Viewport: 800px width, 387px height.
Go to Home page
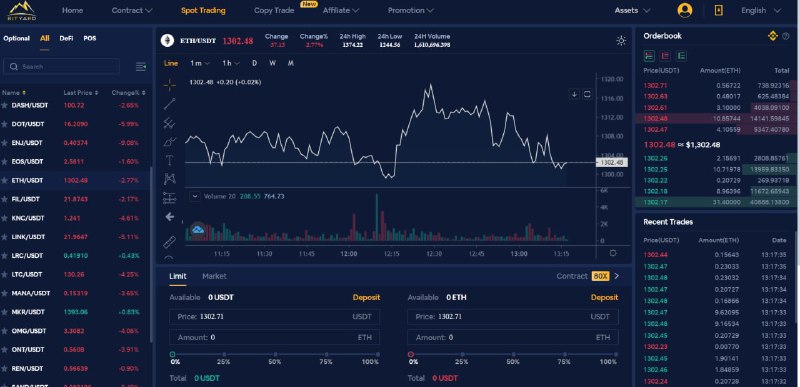pyautogui.click(x=72, y=10)
